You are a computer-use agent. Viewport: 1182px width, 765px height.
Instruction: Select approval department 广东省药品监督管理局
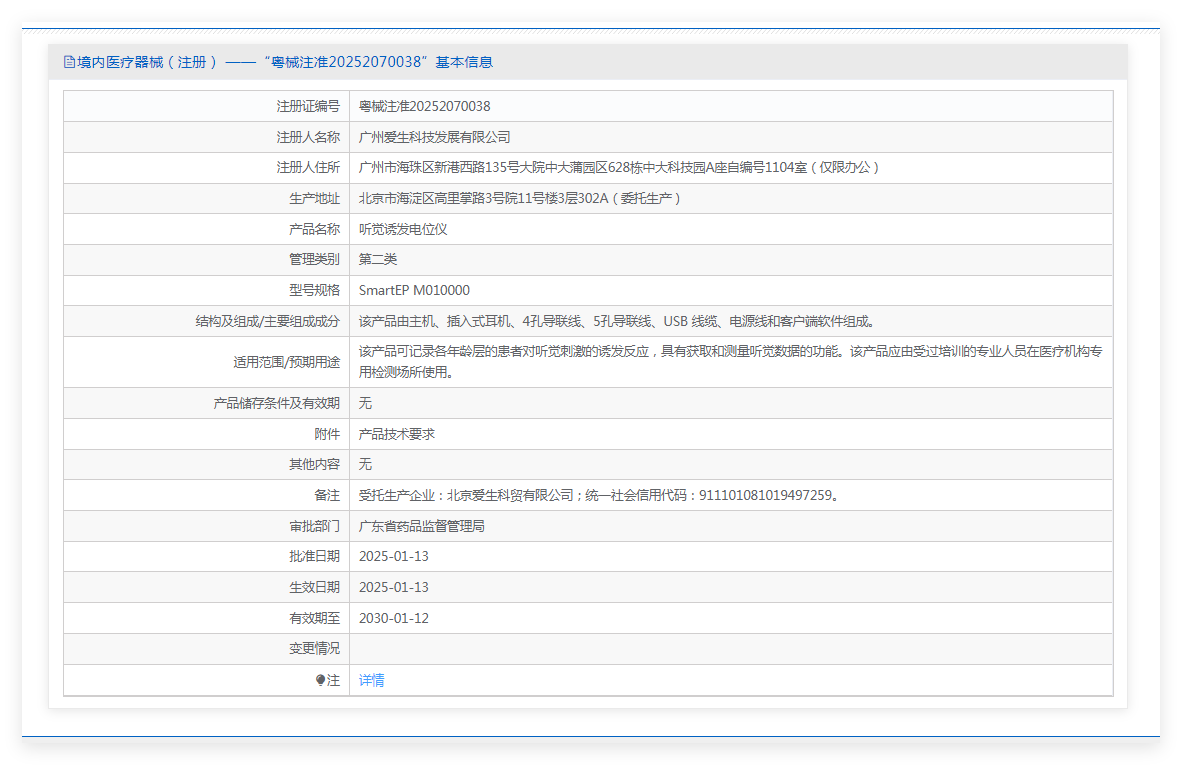pos(421,526)
